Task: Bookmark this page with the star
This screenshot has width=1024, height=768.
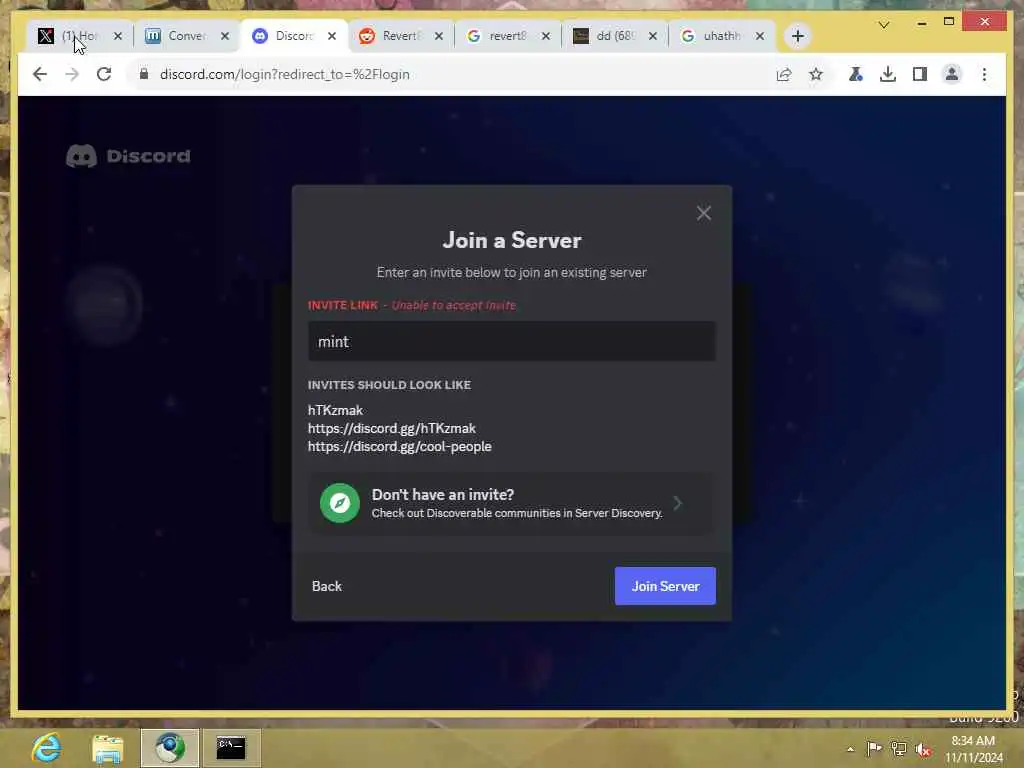Action: tap(816, 74)
